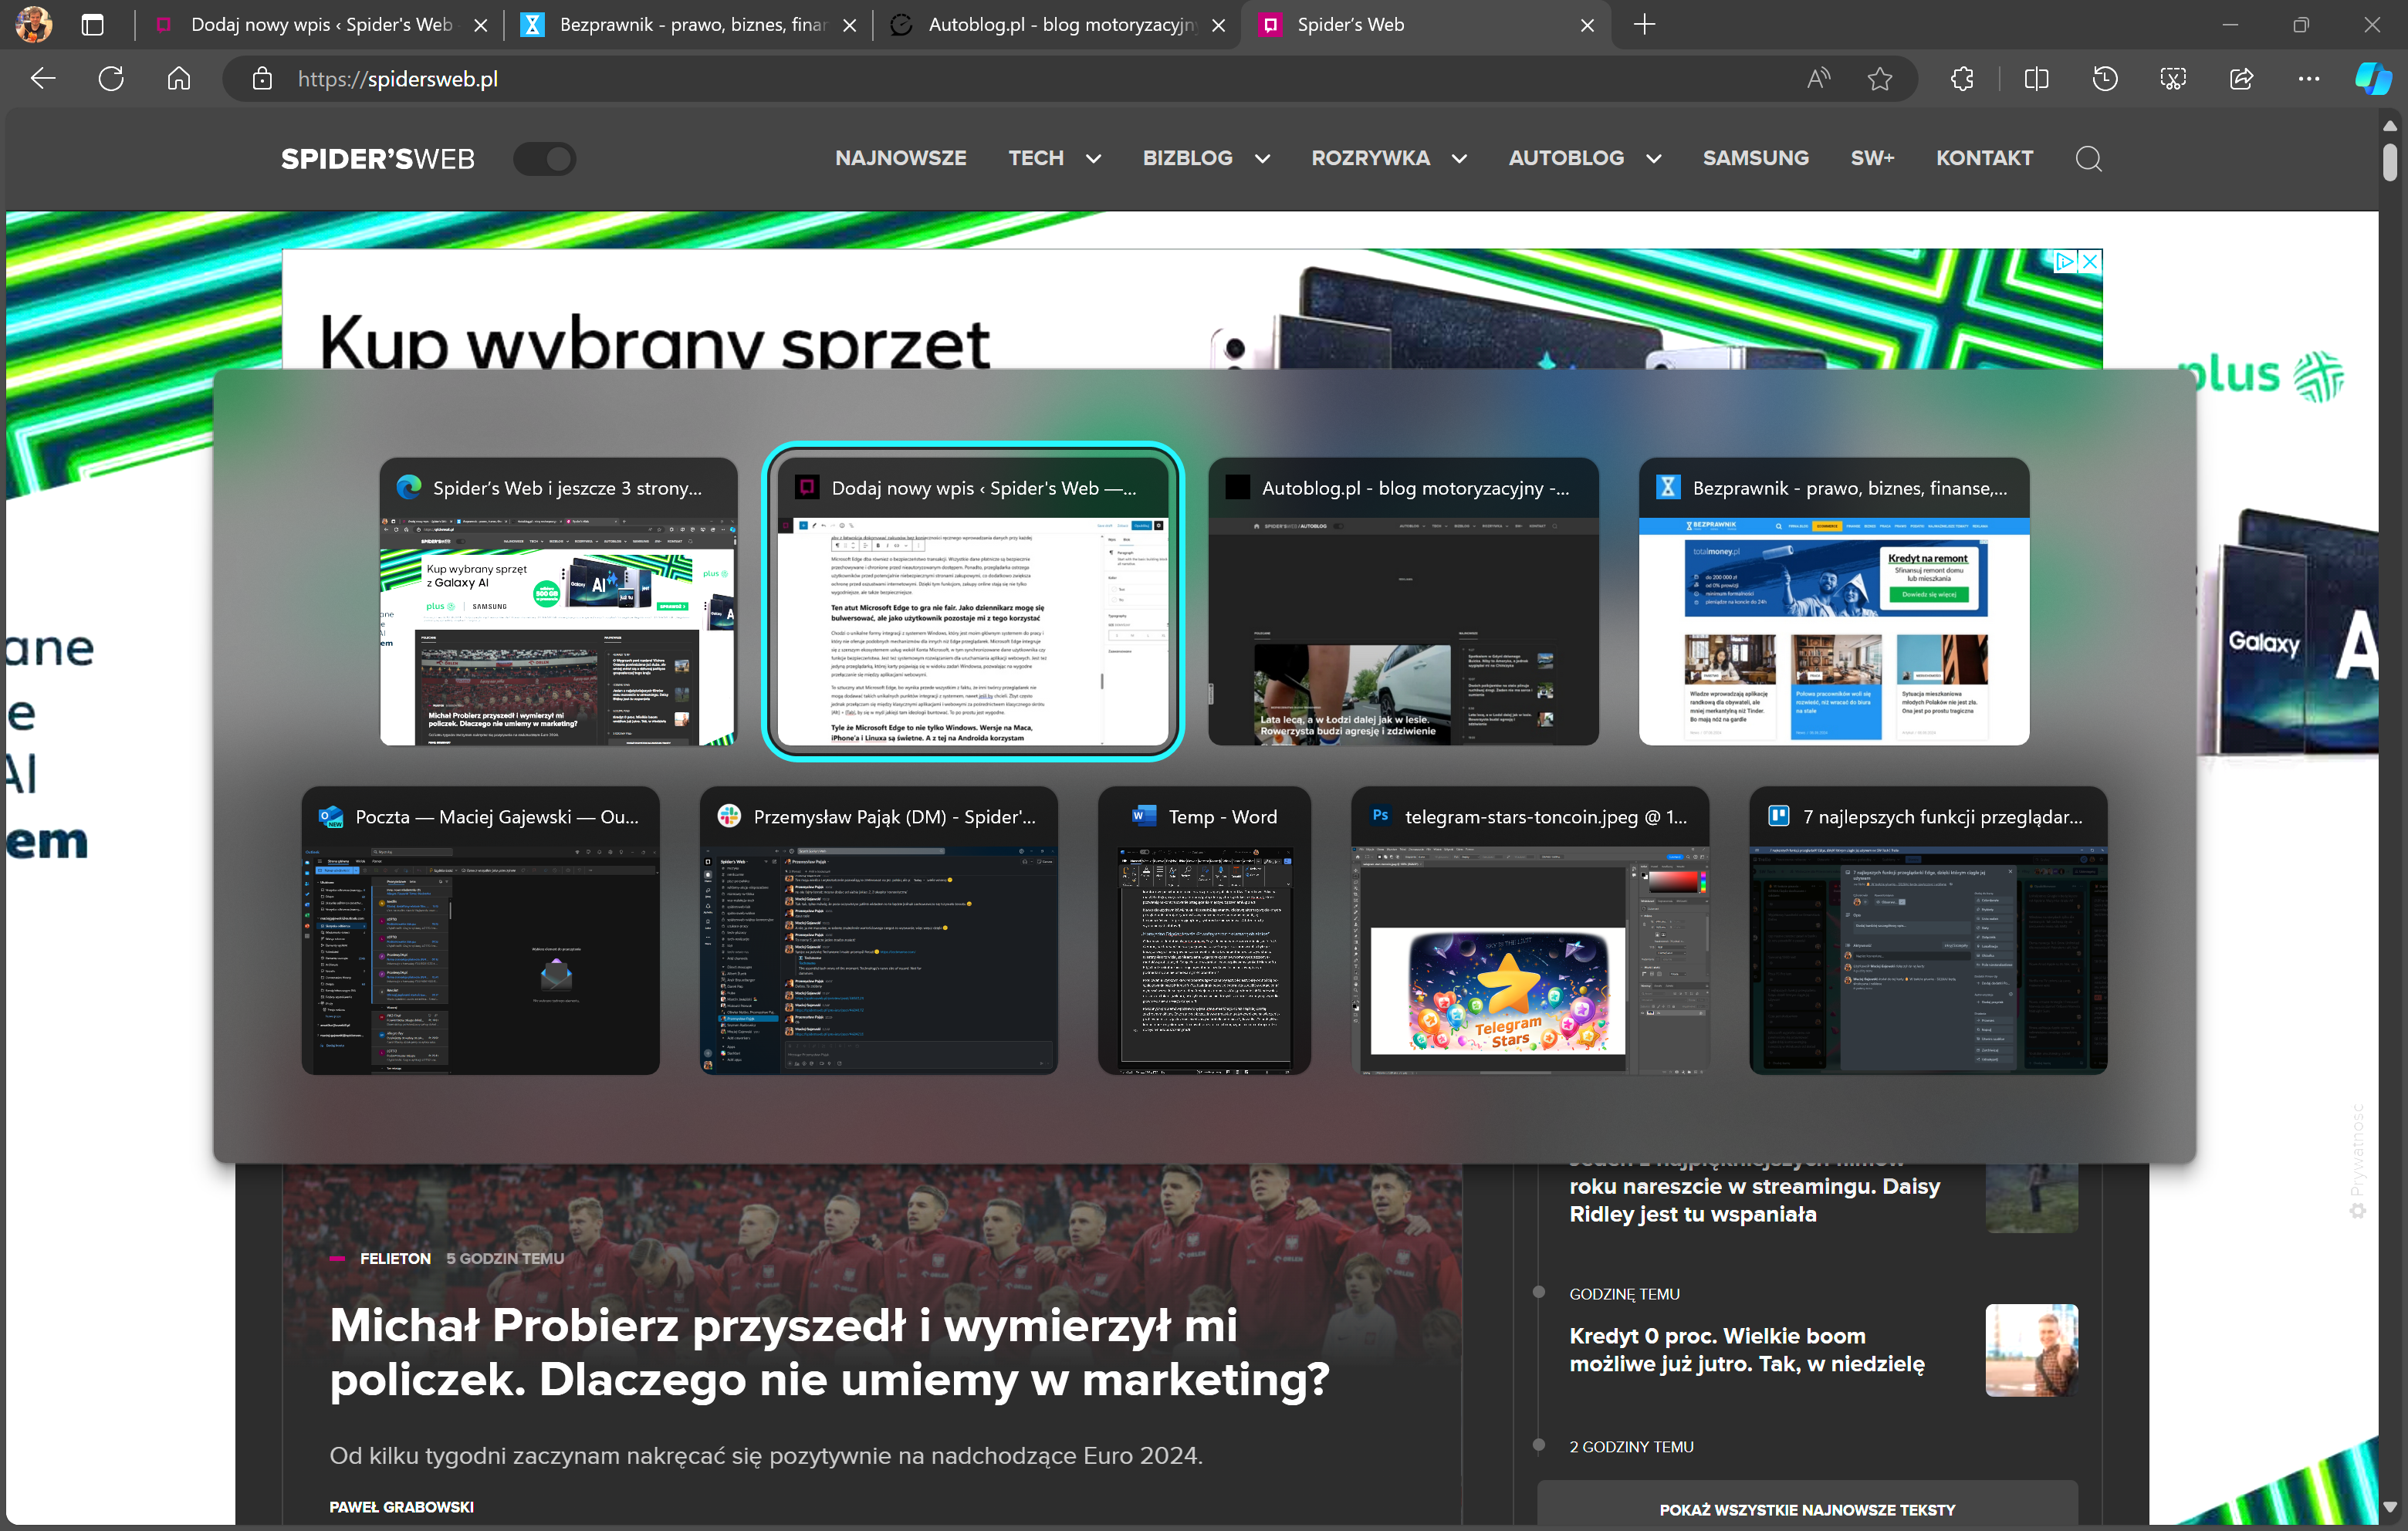2408x1531 pixels.
Task: Open author PAWEŁ GRABOWSKI link
Action: pyautogui.click(x=401, y=1506)
